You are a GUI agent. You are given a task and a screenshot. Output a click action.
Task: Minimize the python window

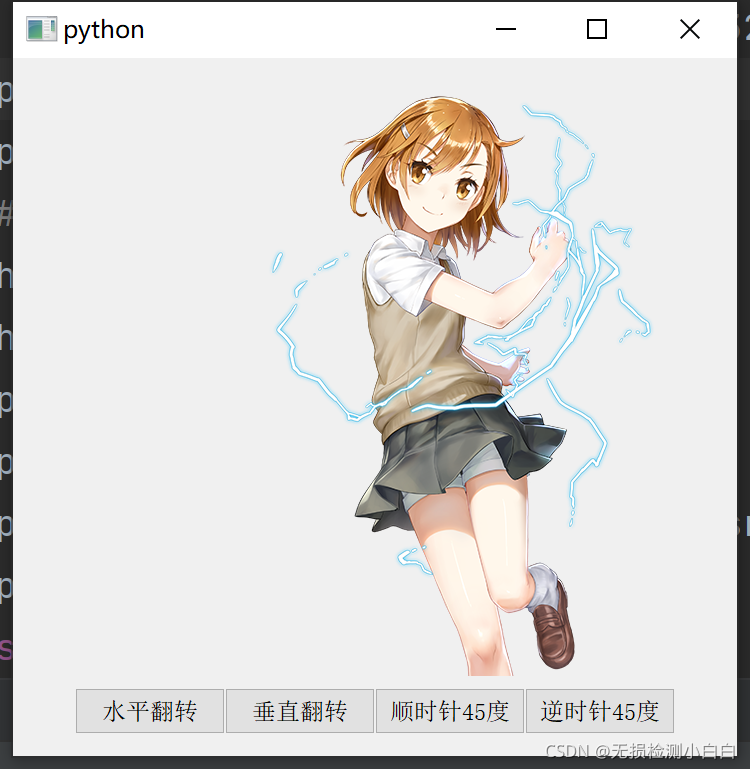tap(506, 29)
